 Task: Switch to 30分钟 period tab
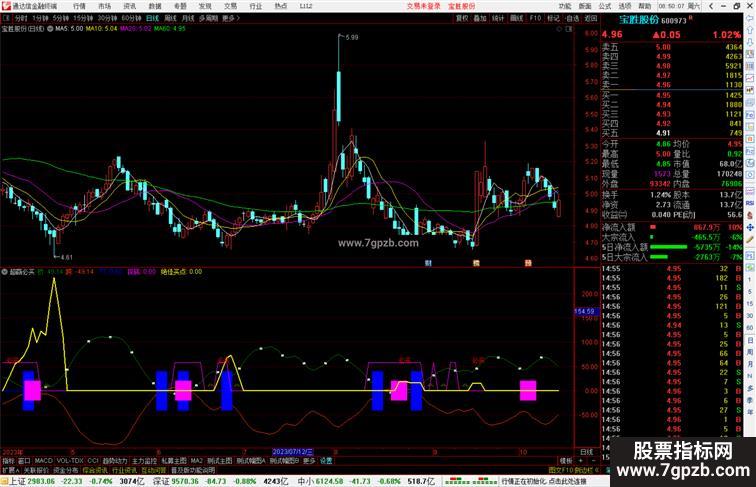107,18
